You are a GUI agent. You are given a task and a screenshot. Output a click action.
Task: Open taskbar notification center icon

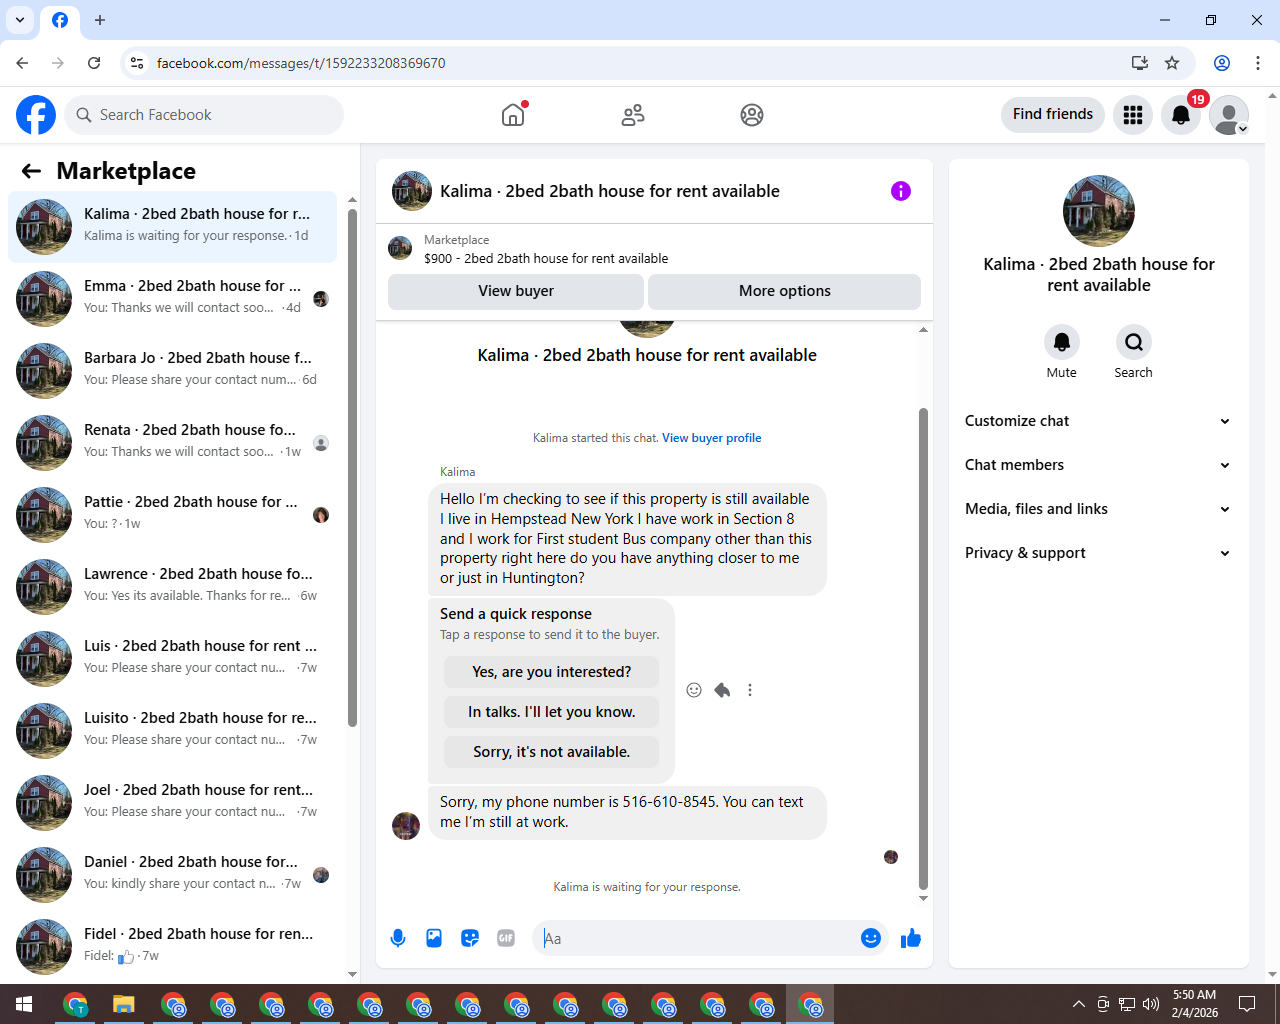click(x=1247, y=1004)
